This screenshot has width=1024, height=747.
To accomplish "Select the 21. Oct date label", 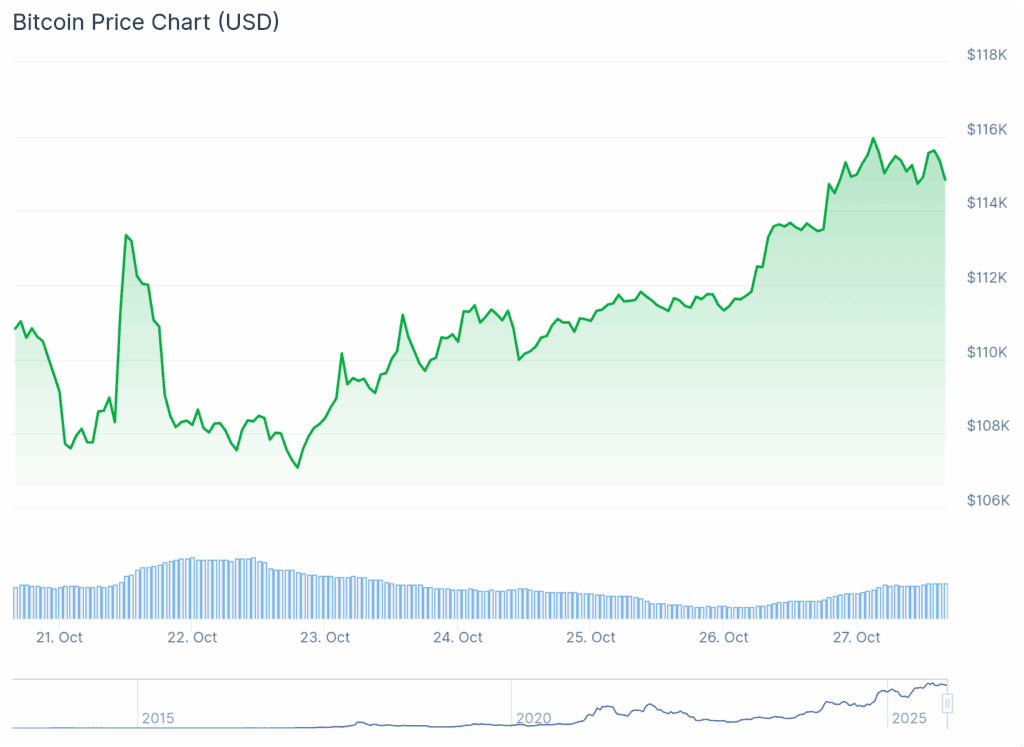I will pyautogui.click(x=58, y=637).
